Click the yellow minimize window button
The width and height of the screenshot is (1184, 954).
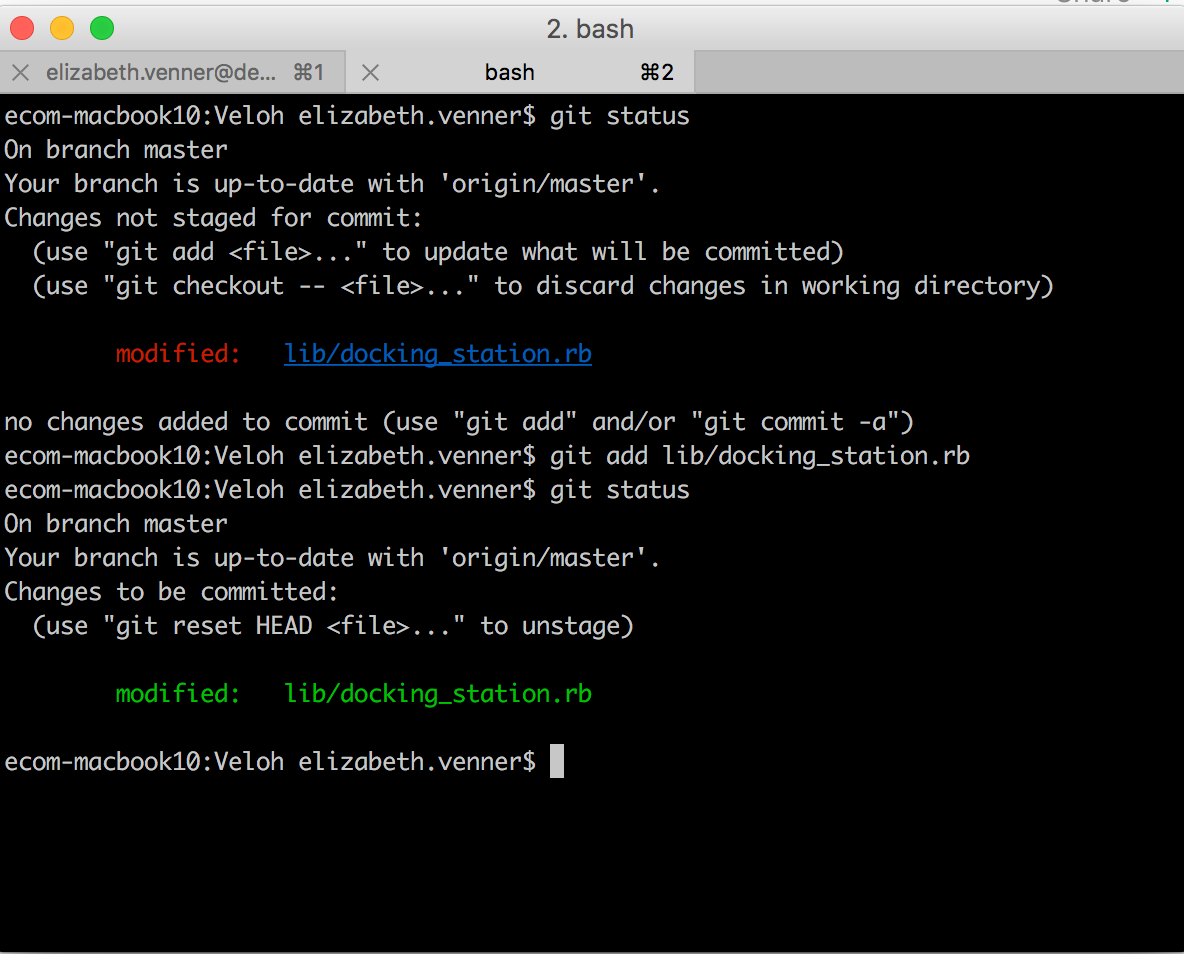(62, 29)
